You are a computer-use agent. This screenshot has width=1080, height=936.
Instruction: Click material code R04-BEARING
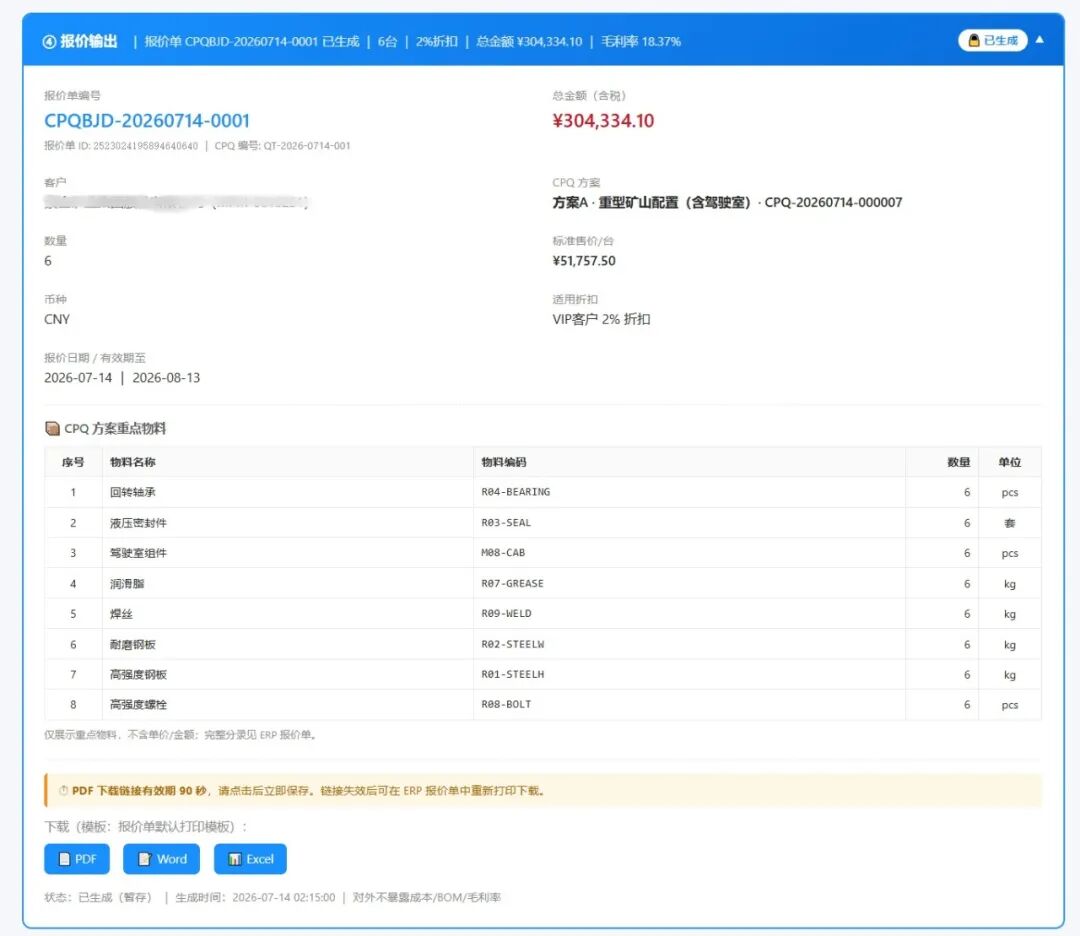click(x=515, y=492)
